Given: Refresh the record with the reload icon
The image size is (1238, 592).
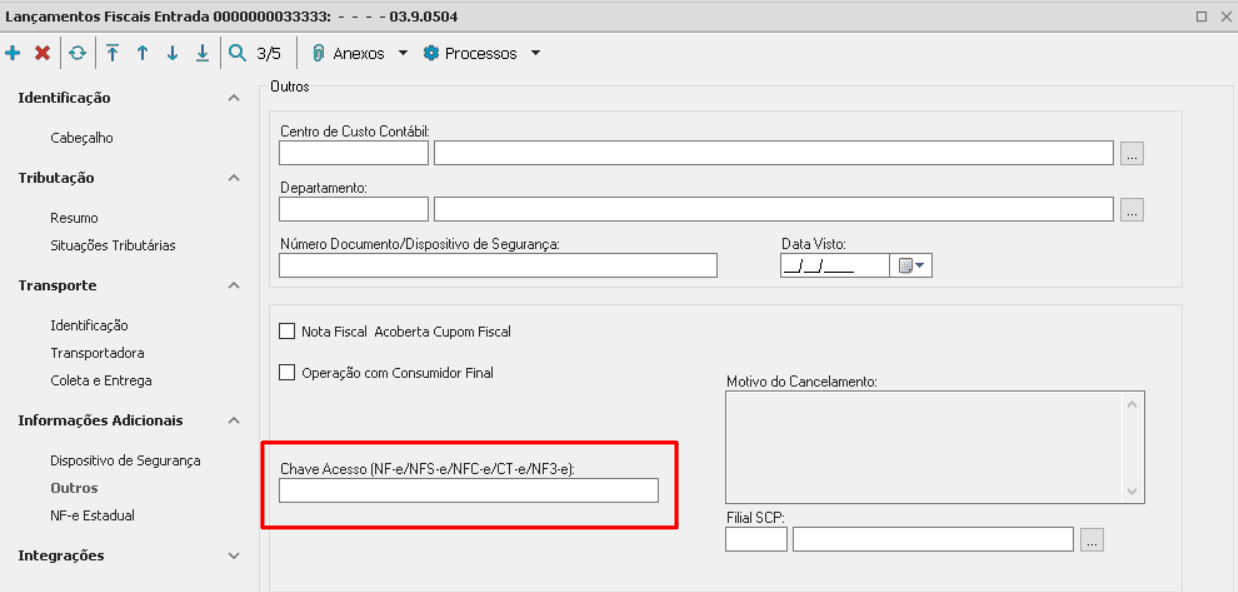Looking at the screenshot, I should 77,53.
